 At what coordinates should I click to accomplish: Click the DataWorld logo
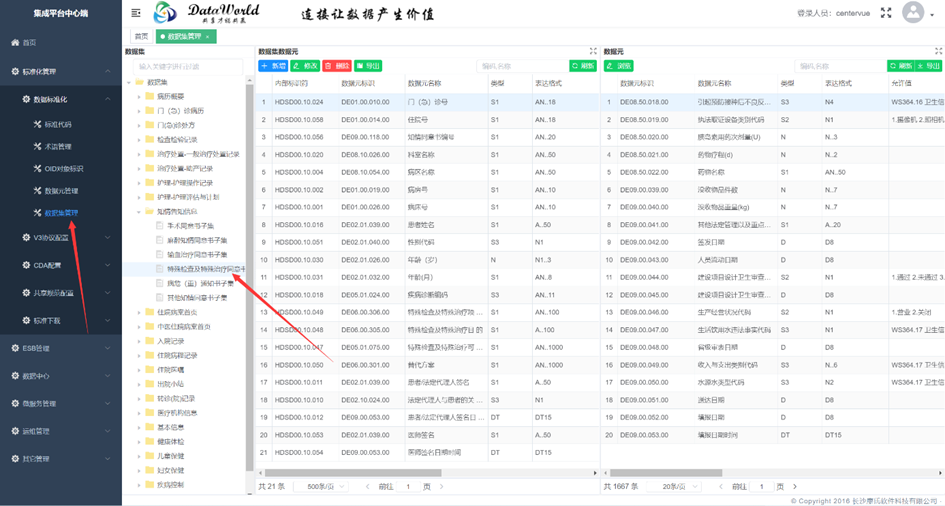click(x=207, y=13)
